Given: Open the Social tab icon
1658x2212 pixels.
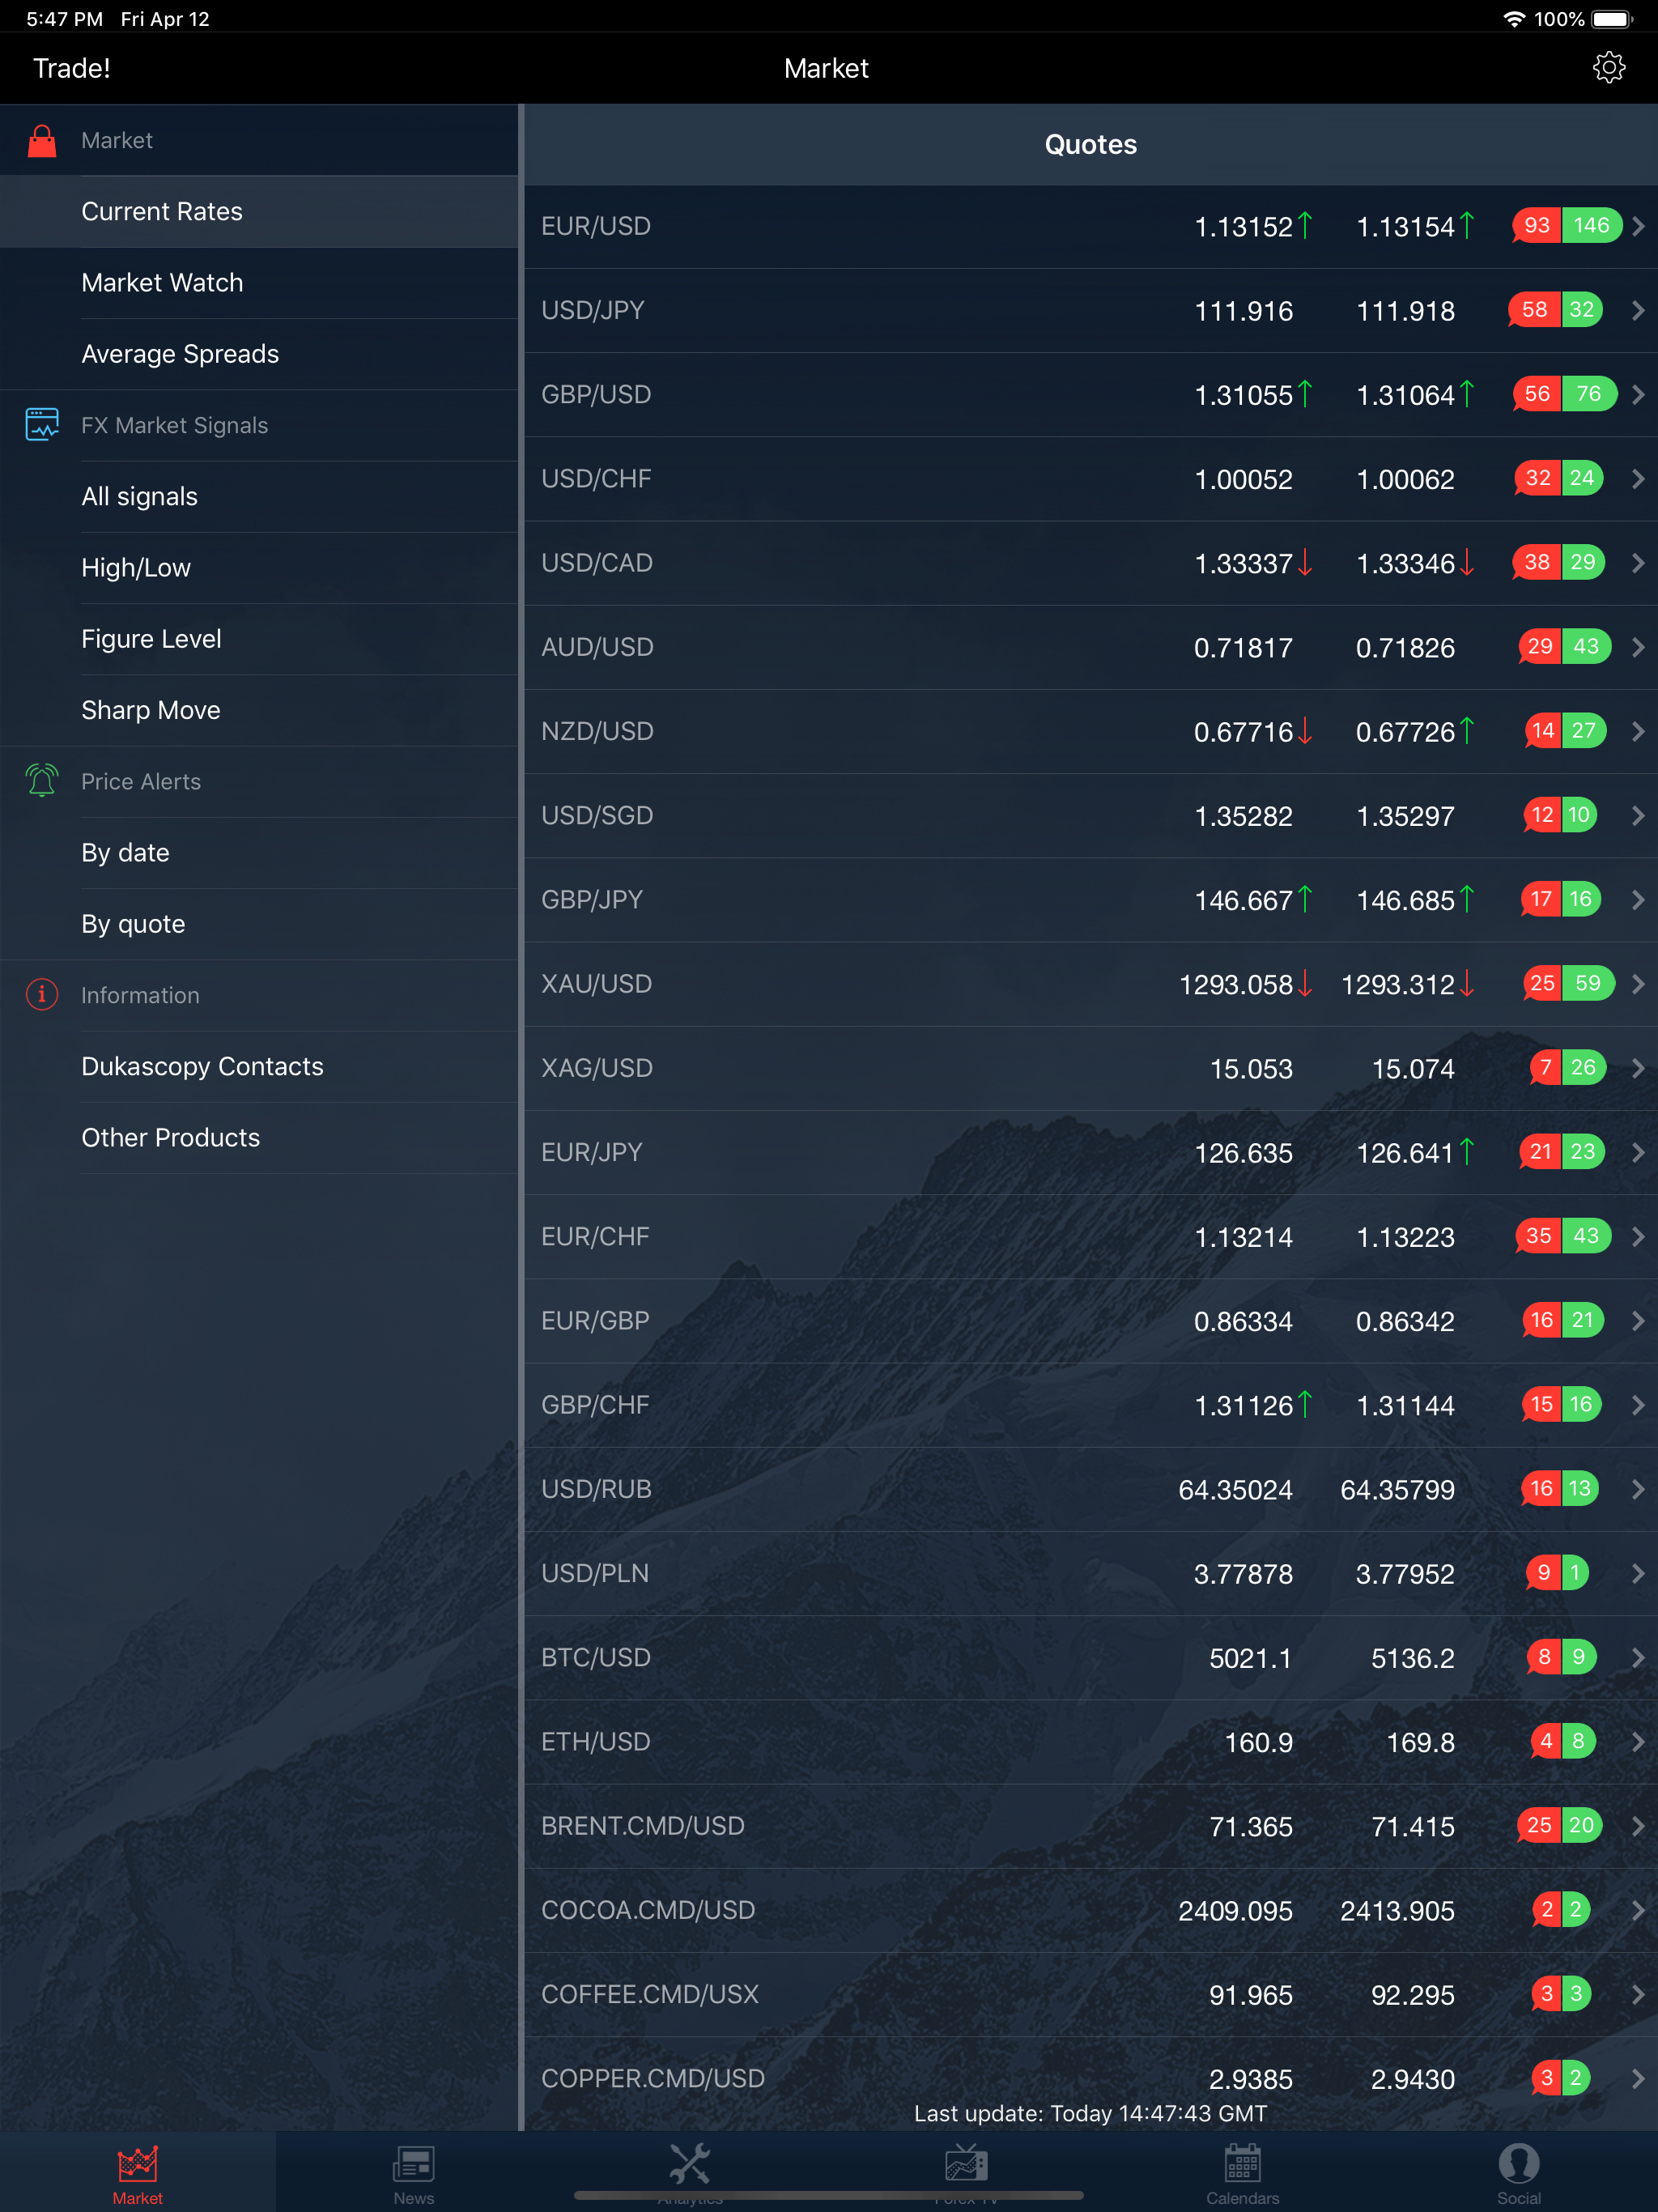Looking at the screenshot, I should point(1518,2165).
